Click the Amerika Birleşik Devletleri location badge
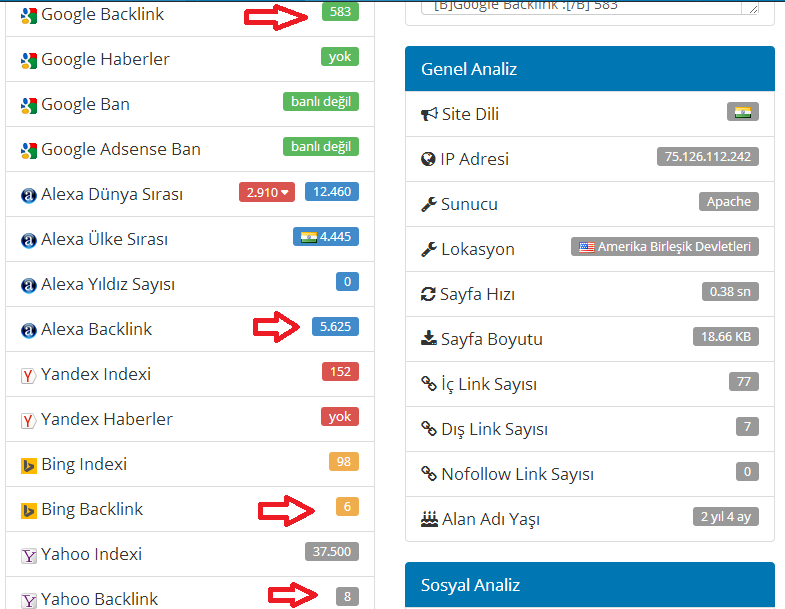Viewport: 785px width, 609px height. click(x=665, y=247)
